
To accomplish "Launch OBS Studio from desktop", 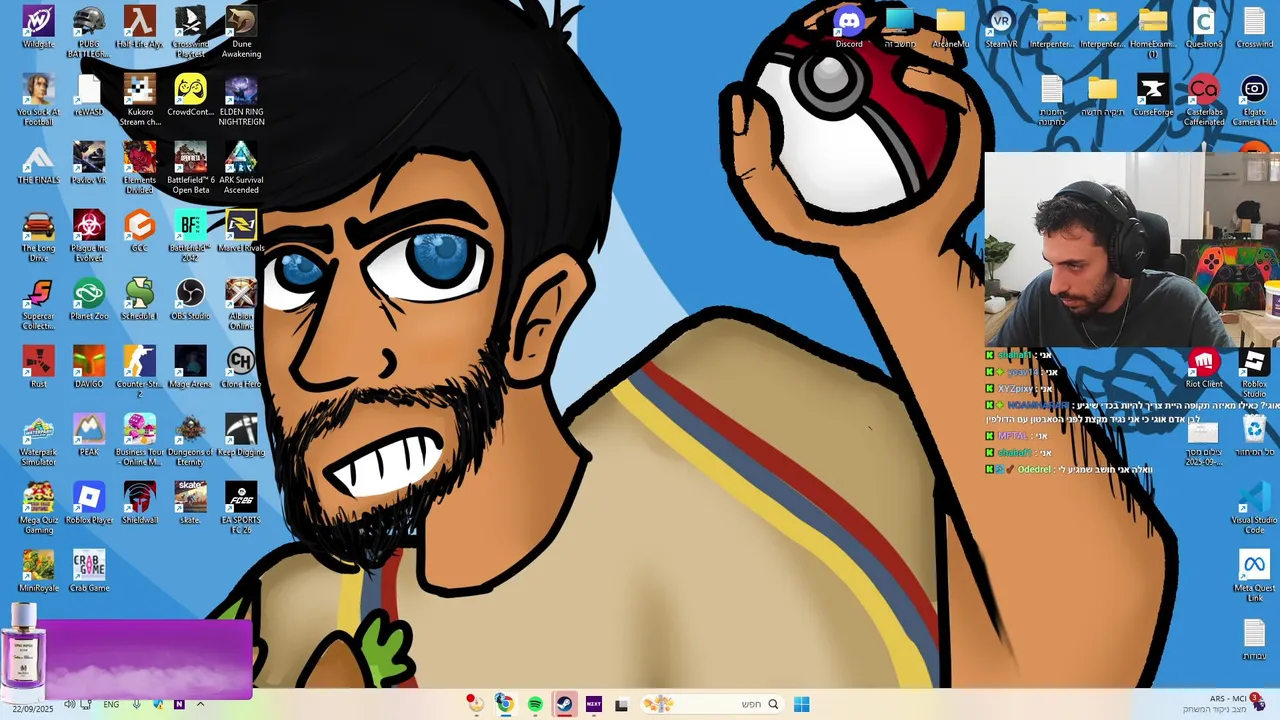I will 190,299.
